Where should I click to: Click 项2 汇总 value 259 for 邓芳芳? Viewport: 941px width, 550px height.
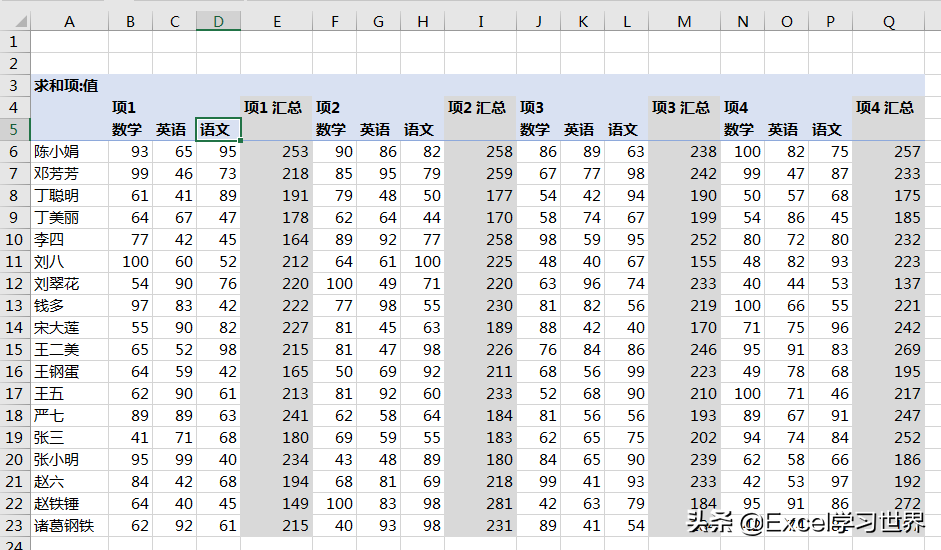pyautogui.click(x=481, y=174)
